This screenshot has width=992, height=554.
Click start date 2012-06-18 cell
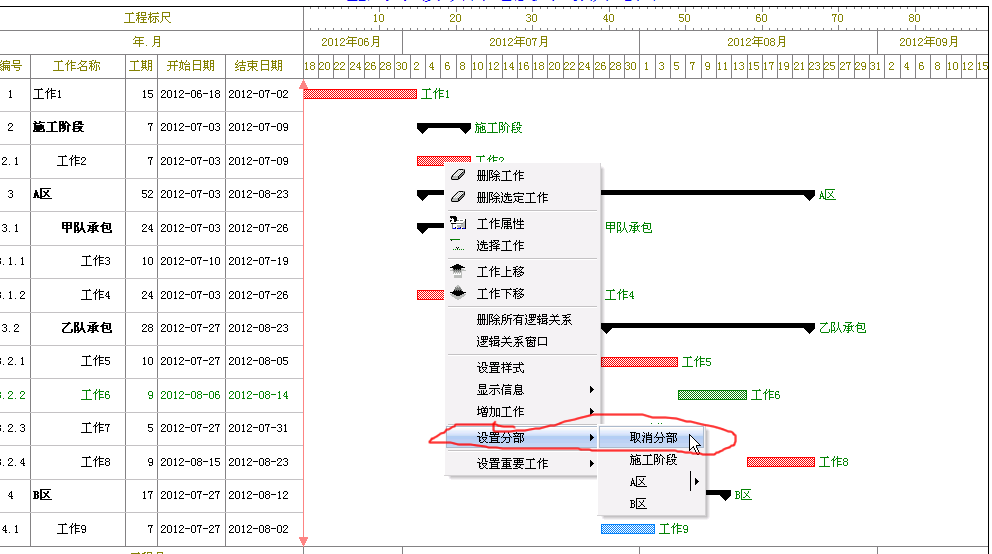tap(190, 94)
